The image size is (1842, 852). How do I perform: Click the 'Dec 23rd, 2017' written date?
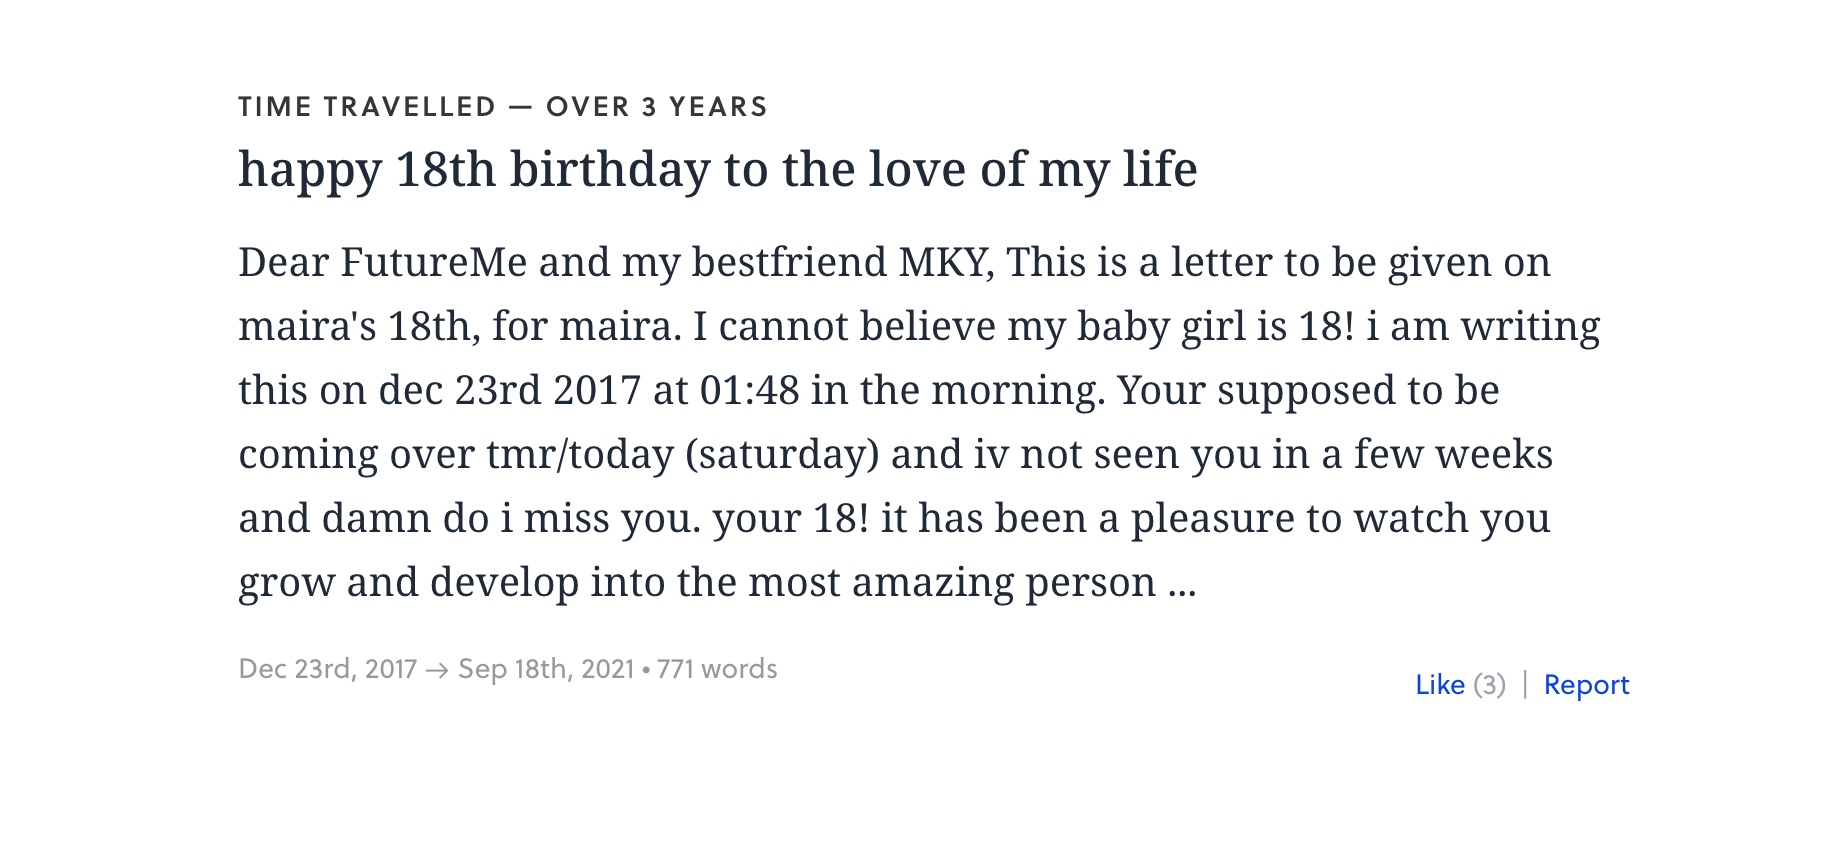(x=327, y=669)
